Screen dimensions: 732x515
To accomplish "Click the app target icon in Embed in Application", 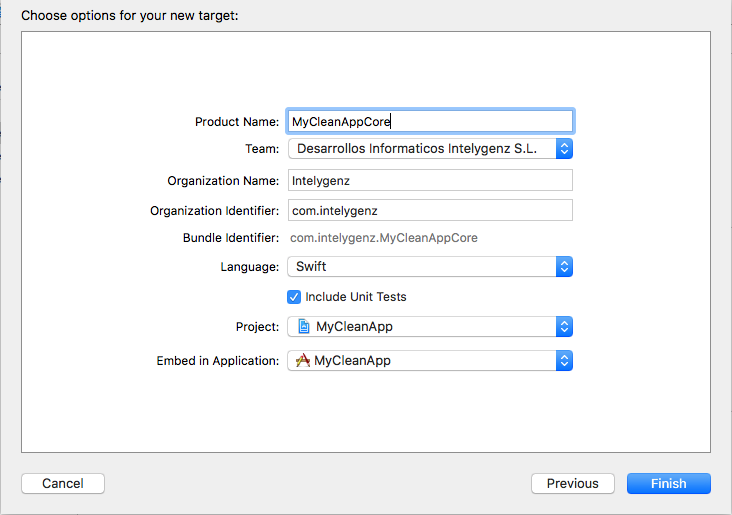I will (302, 361).
